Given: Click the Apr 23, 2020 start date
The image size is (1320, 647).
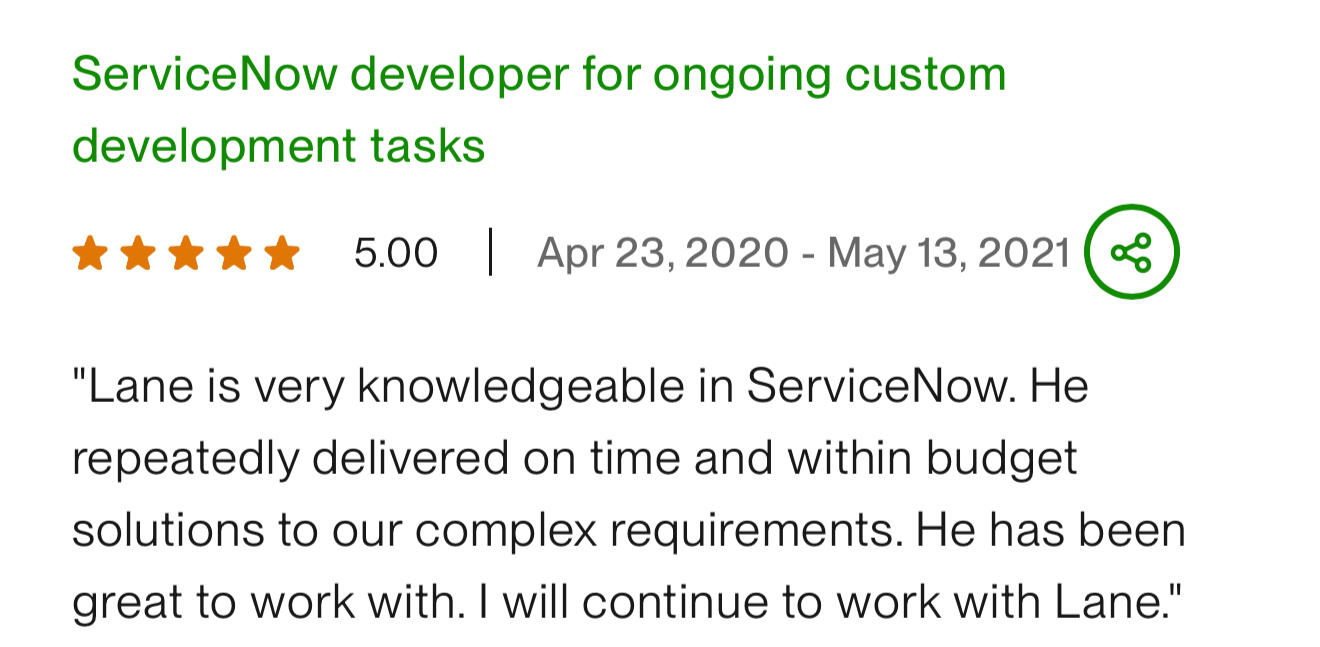Looking at the screenshot, I should pyautogui.click(x=663, y=253).
